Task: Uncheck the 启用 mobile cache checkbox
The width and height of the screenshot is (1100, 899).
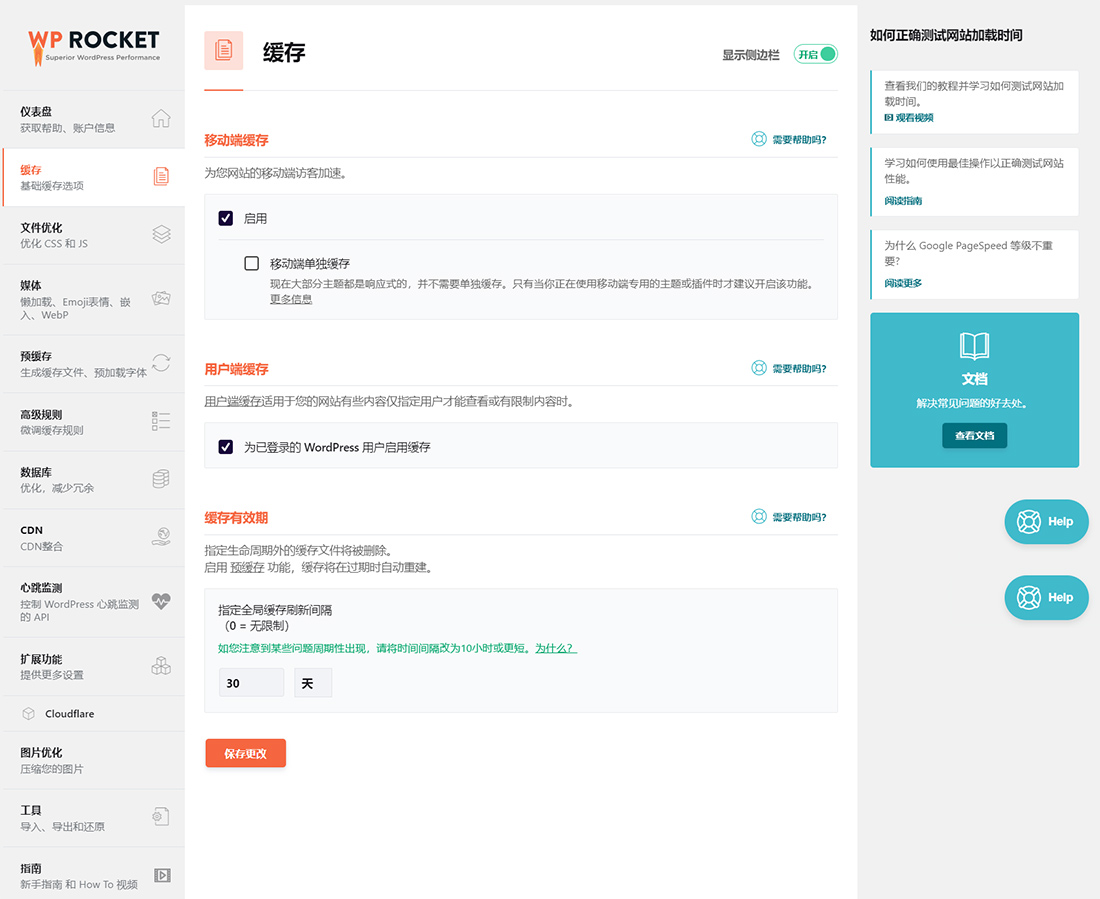Action: (226, 218)
